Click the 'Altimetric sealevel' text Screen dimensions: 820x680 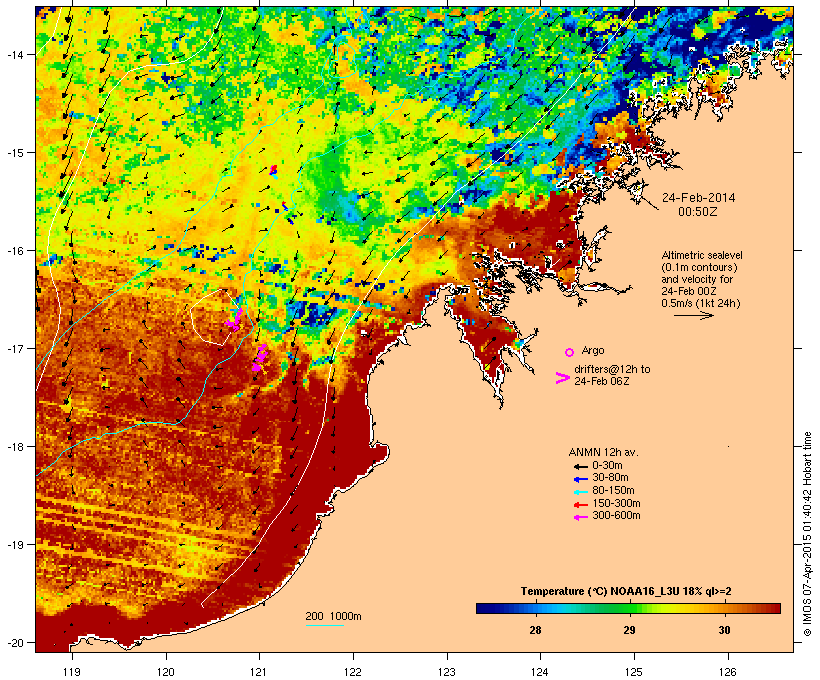[x=702, y=255]
